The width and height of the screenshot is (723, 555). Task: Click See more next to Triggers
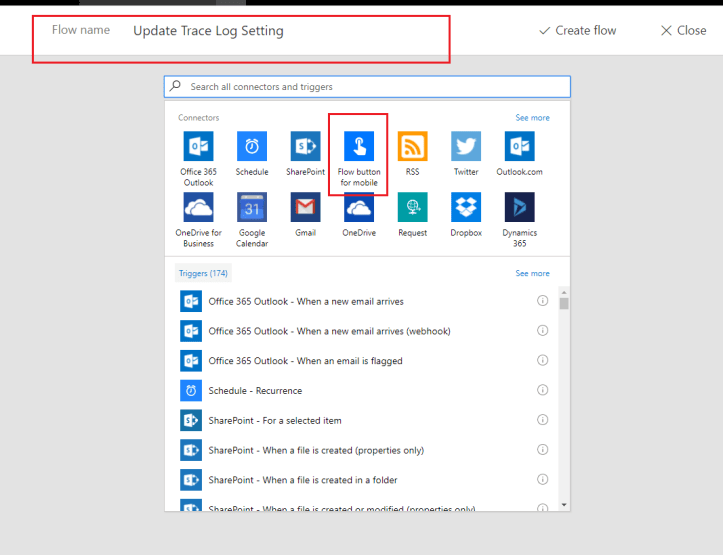(532, 273)
